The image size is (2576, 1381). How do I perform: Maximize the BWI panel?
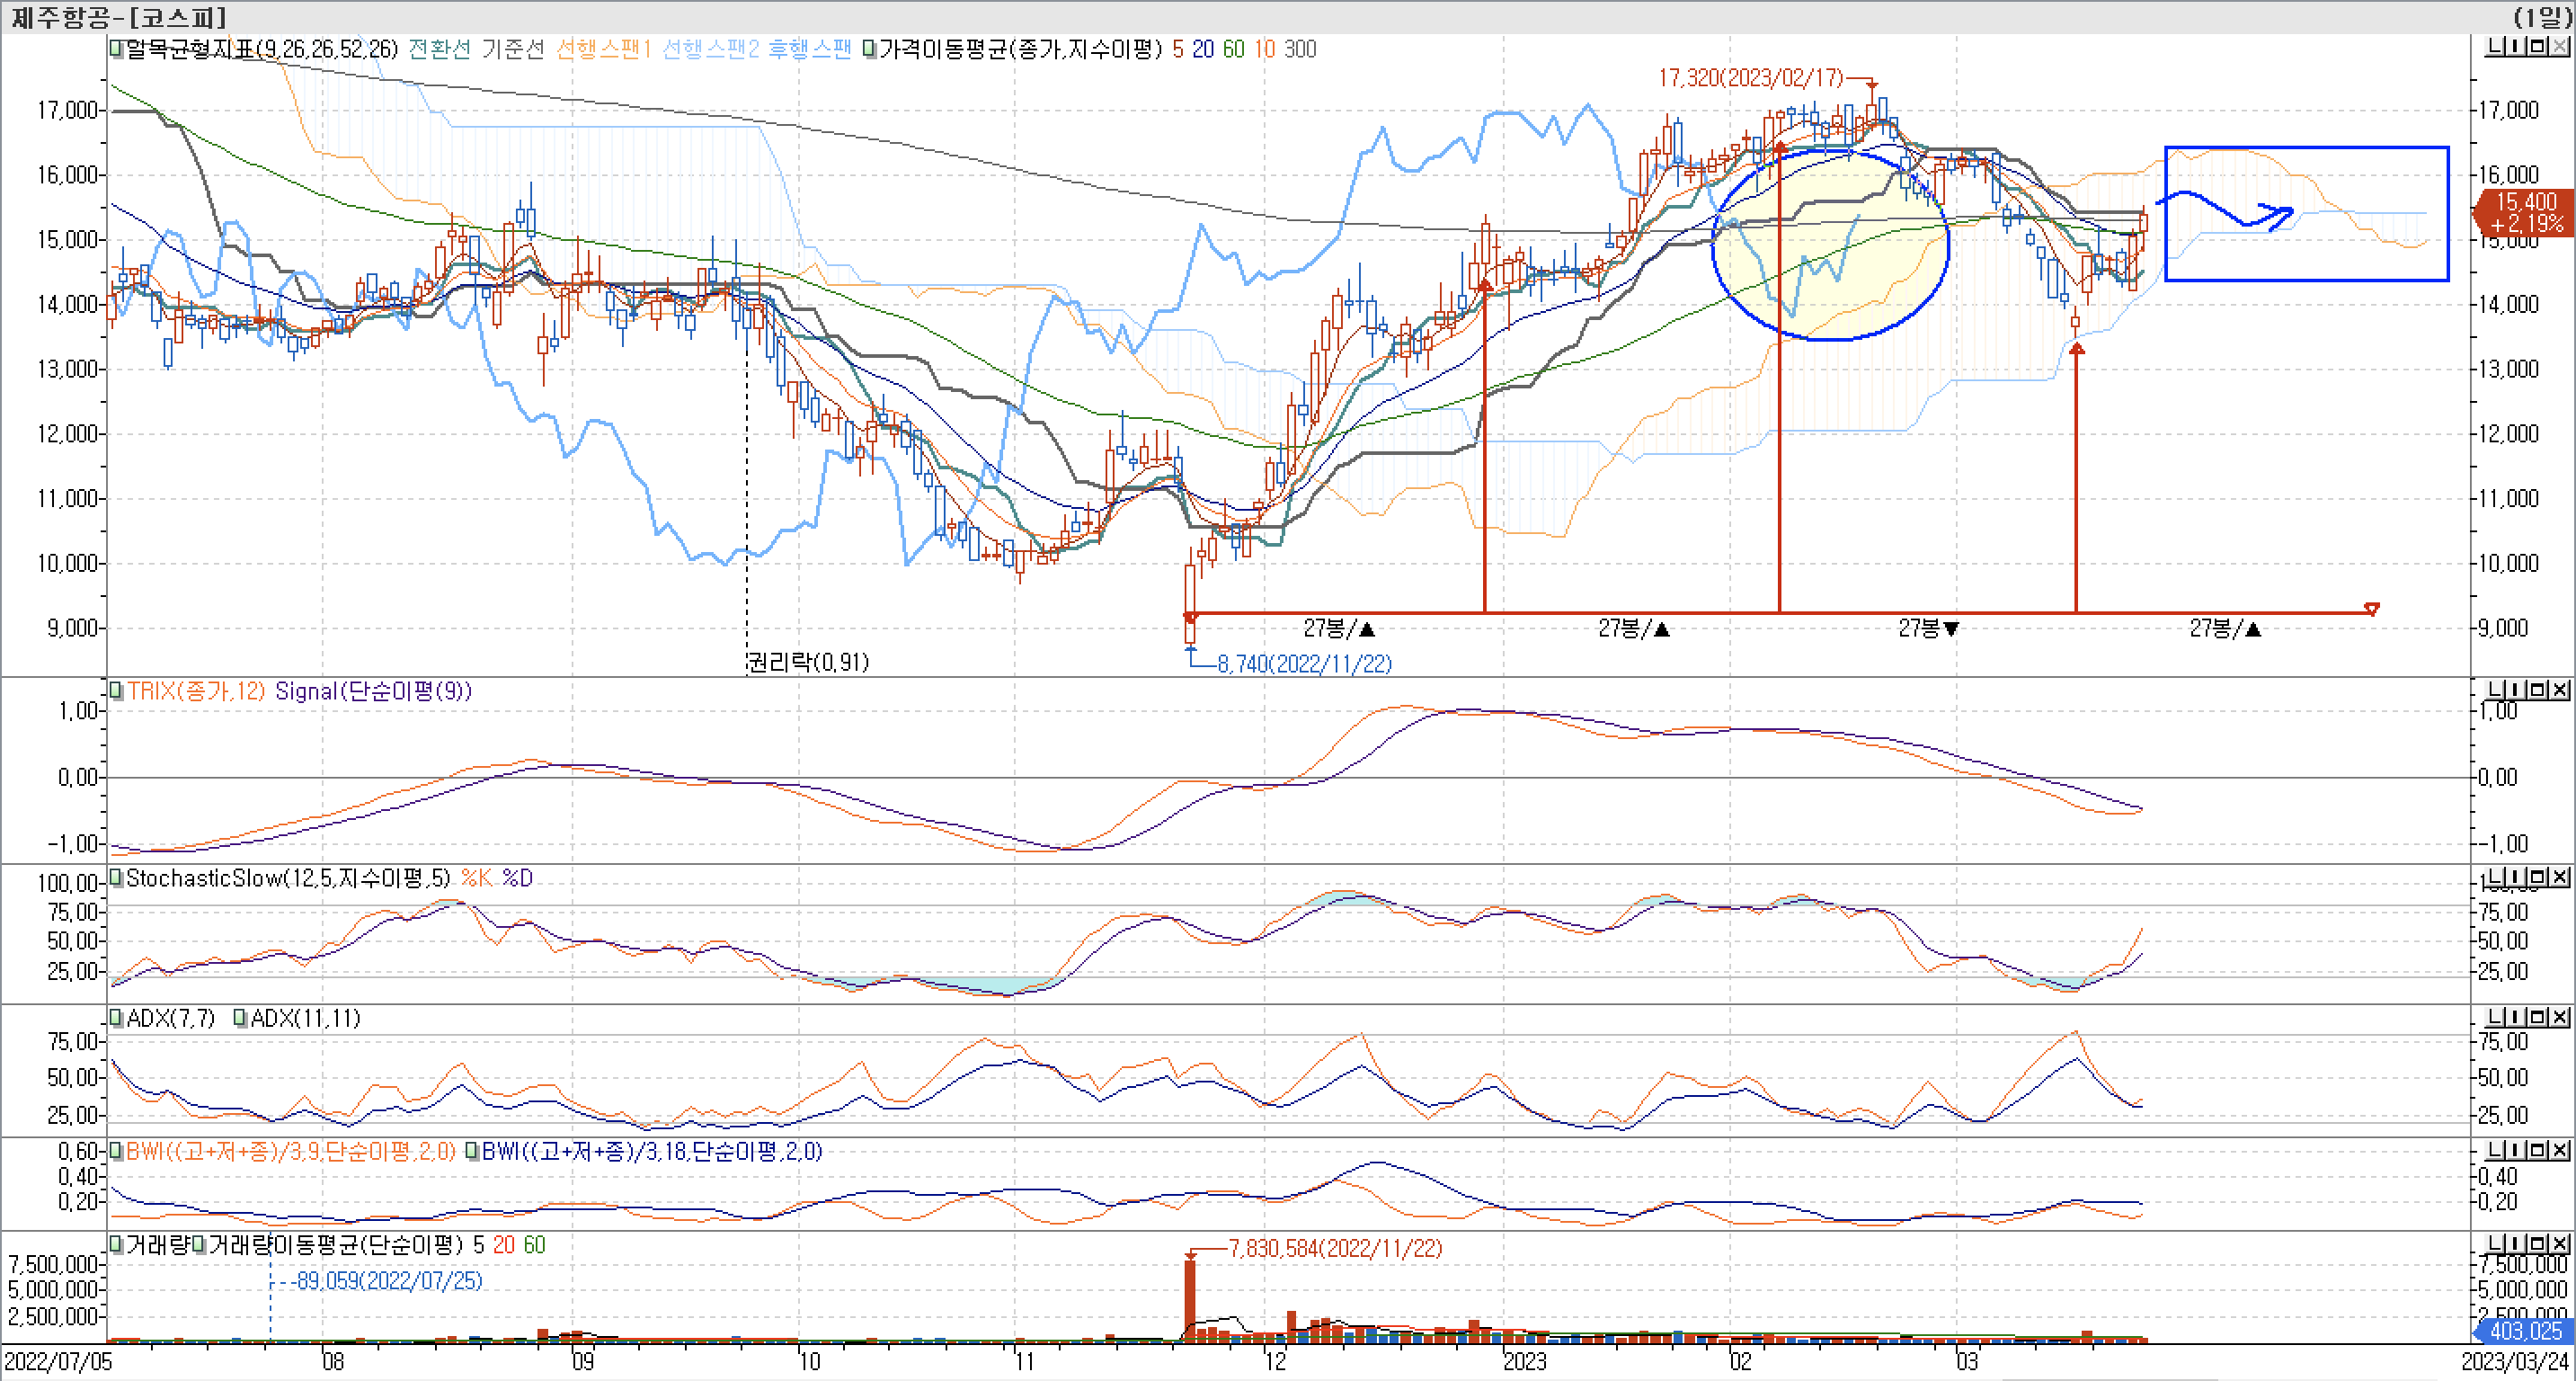[2538, 1150]
